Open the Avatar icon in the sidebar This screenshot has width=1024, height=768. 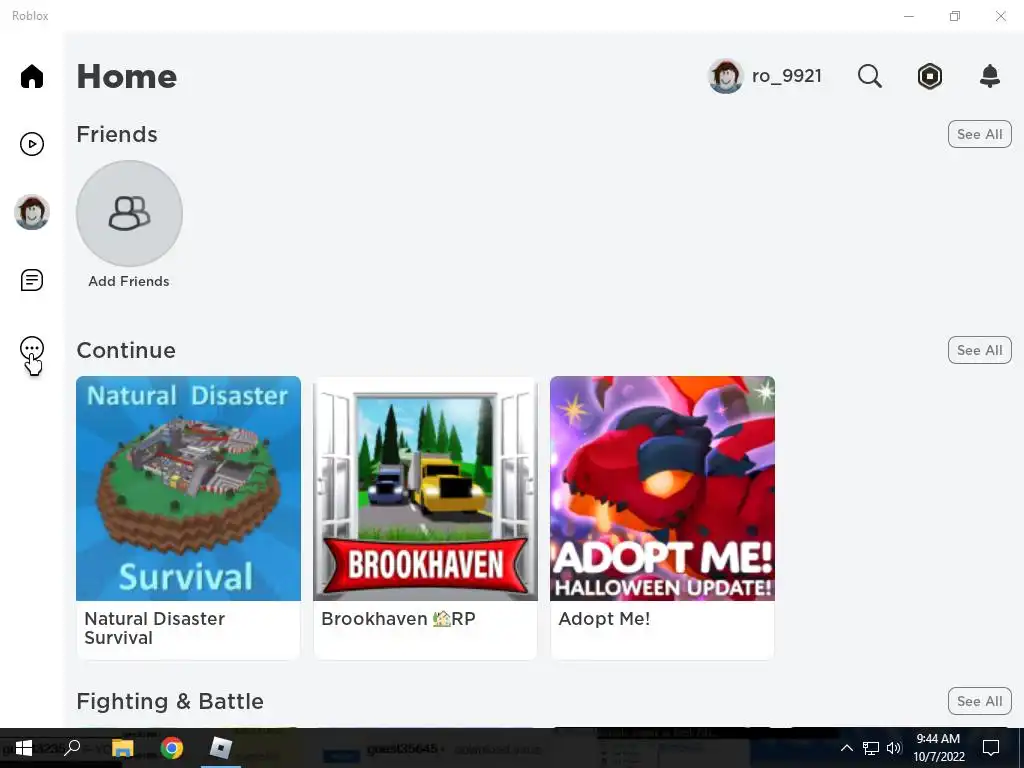(31, 212)
